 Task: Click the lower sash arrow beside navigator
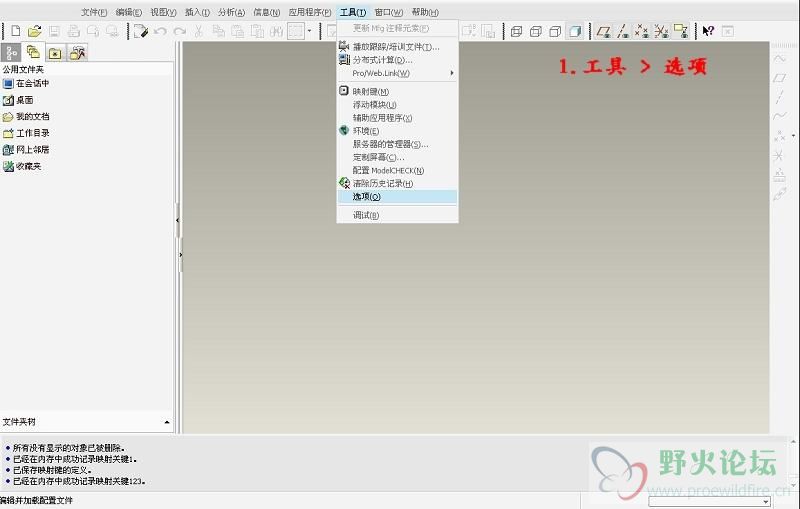click(181, 254)
